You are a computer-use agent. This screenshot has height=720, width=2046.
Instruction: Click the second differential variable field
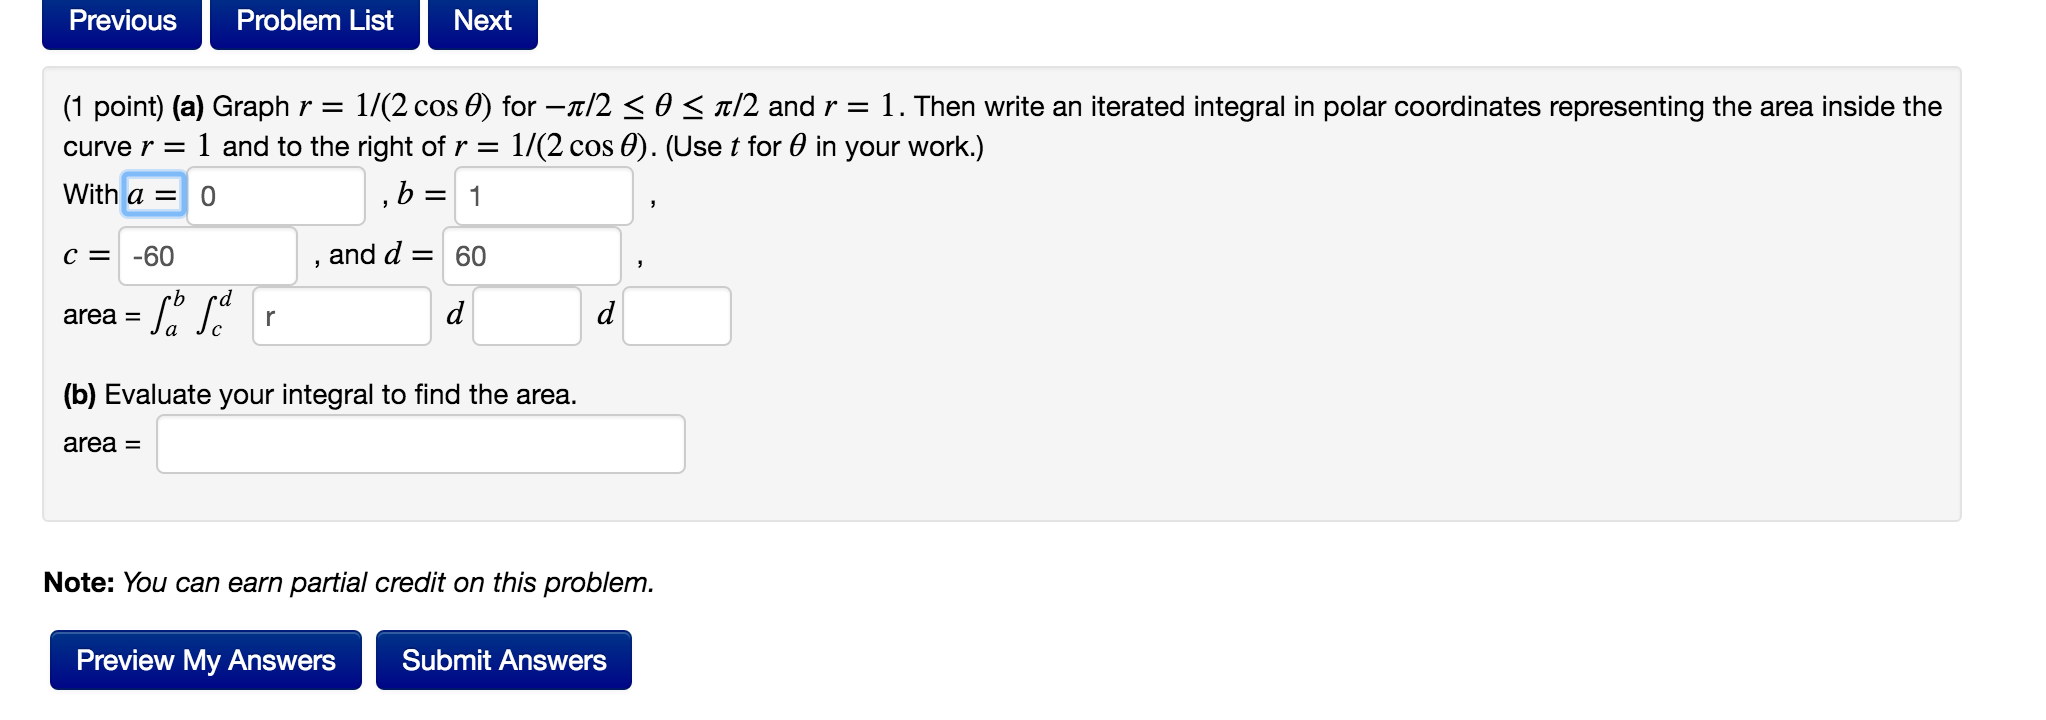pyautogui.click(x=676, y=316)
